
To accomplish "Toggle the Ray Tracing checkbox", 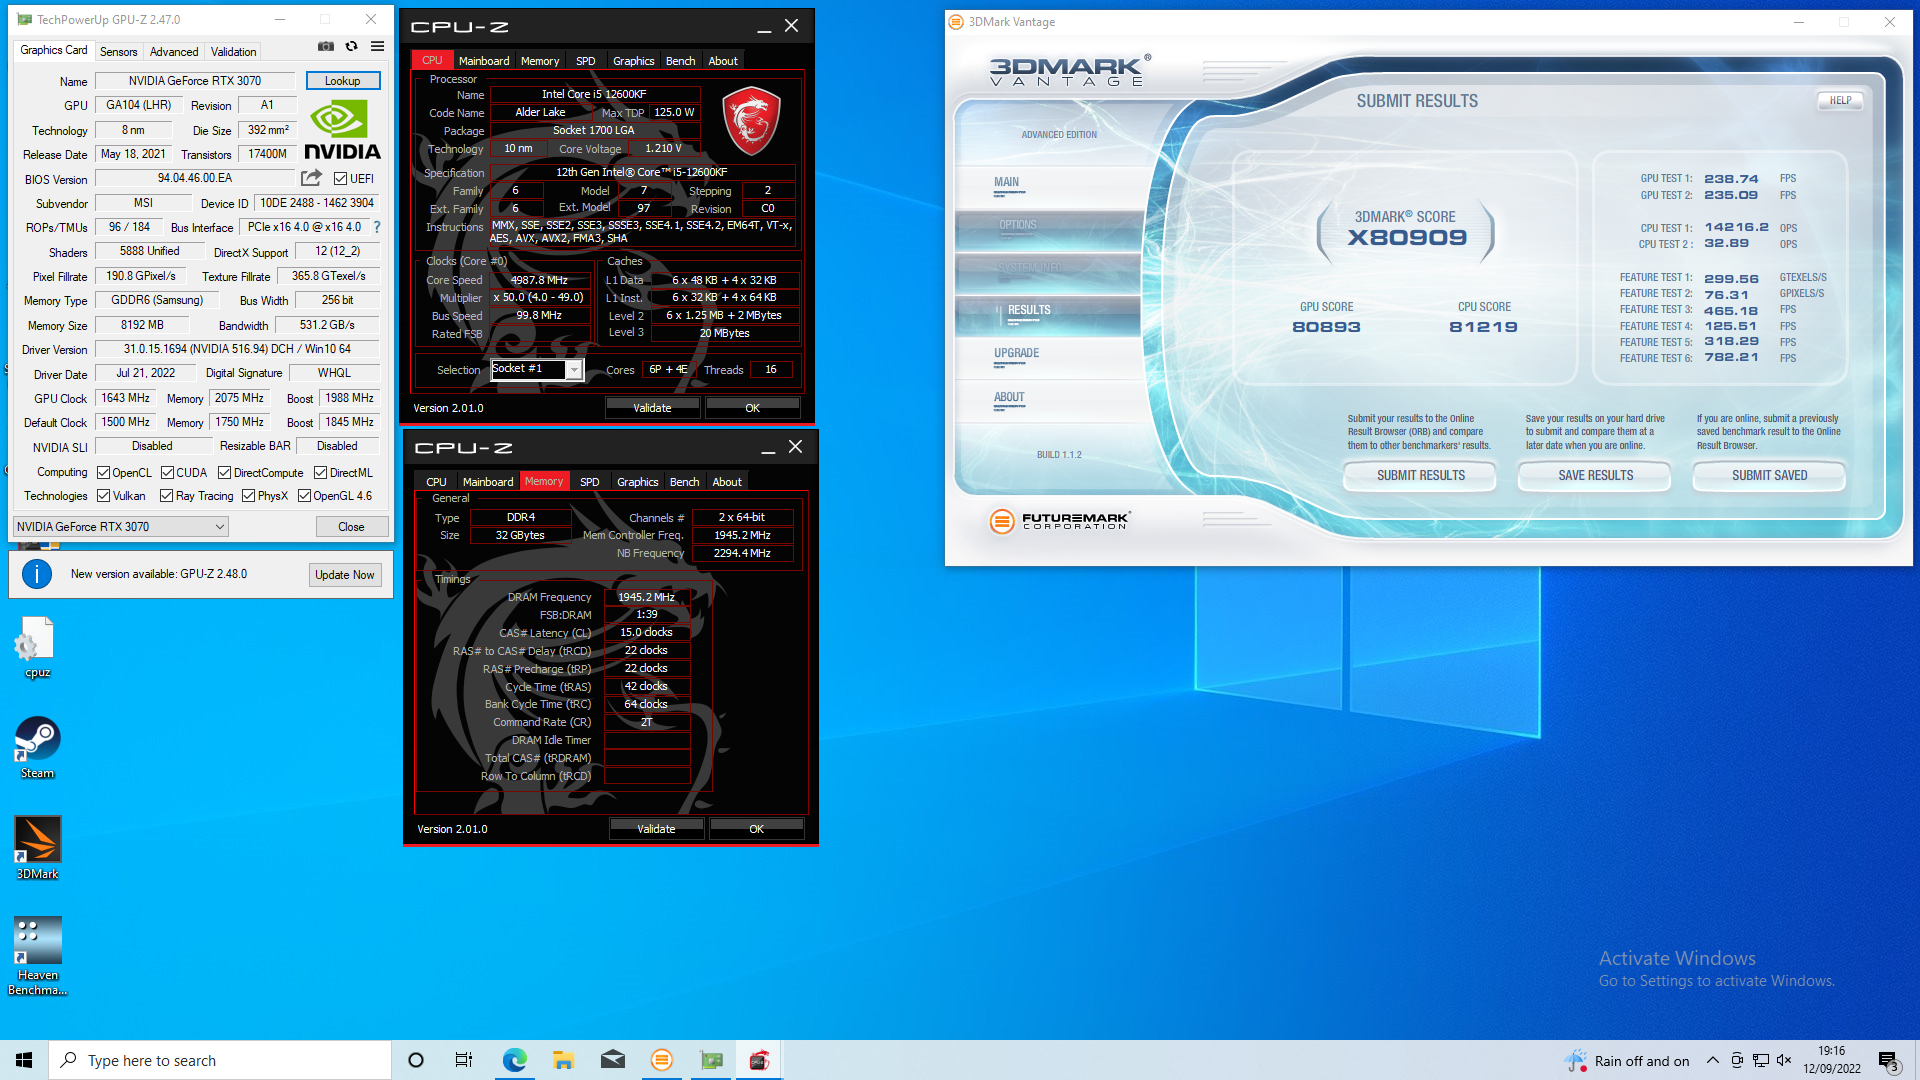I will click(166, 495).
